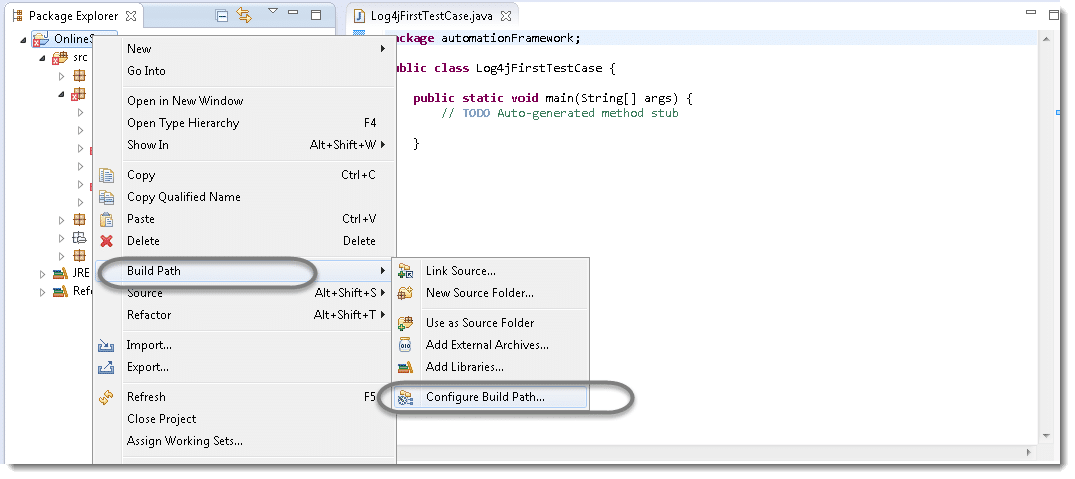
Task: Click the New Source Folder icon
Action: (406, 293)
